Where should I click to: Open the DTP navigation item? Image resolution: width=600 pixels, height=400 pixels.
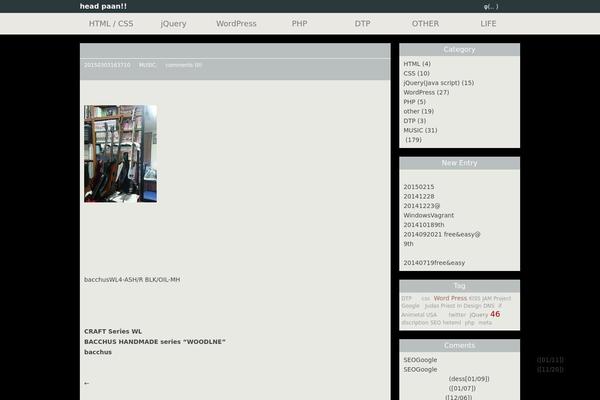(362, 24)
